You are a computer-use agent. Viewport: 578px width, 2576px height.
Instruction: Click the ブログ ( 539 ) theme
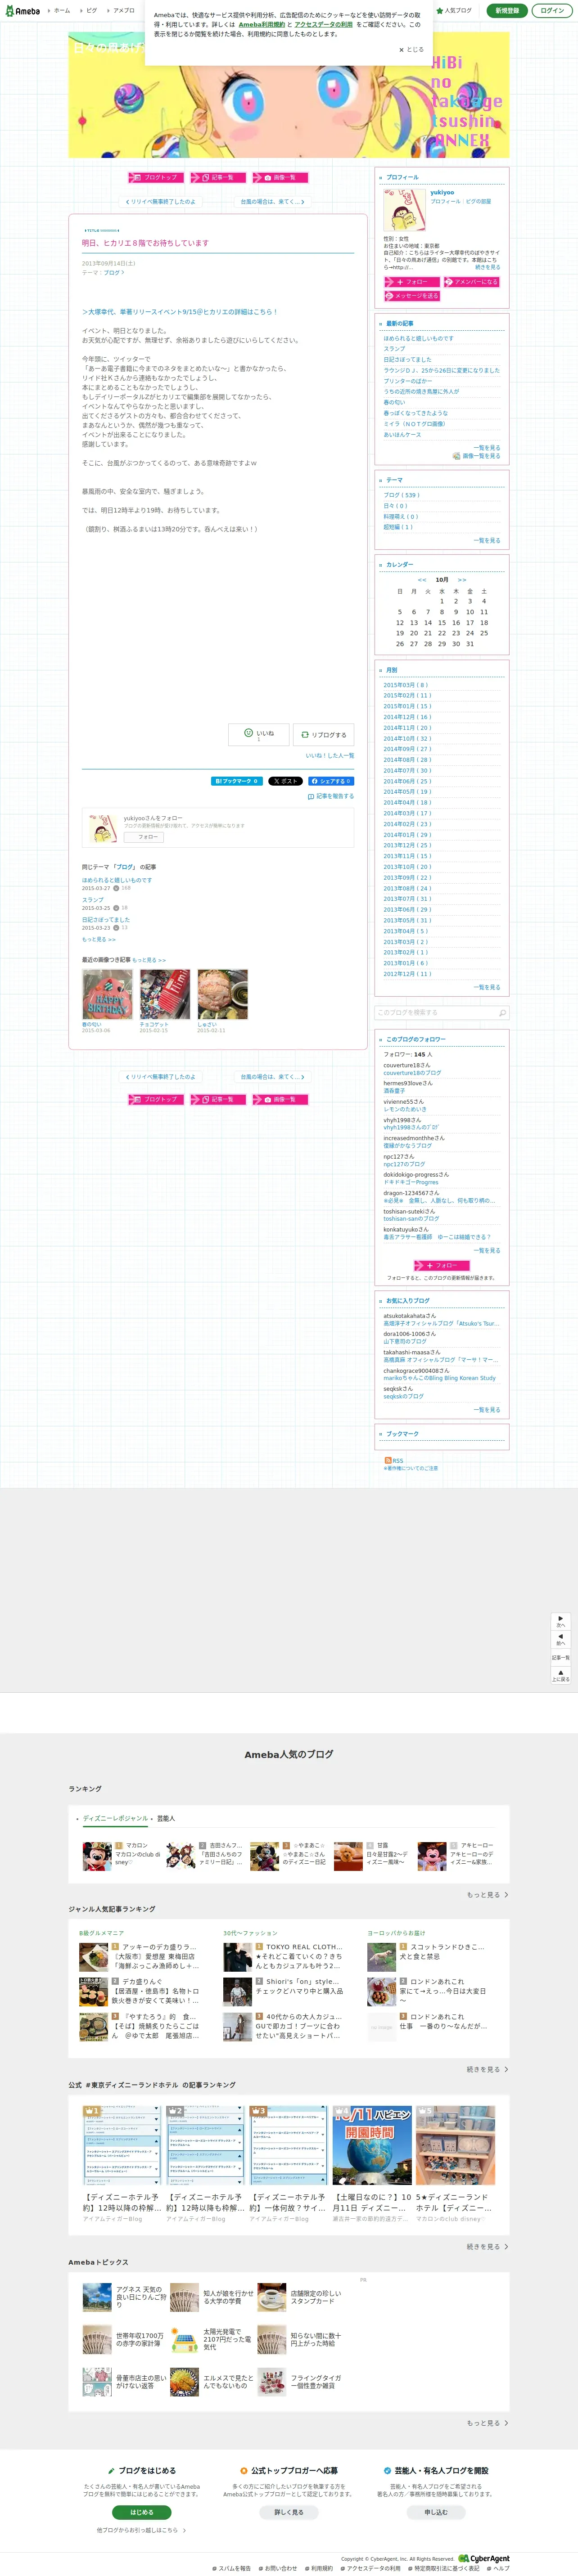402,495
